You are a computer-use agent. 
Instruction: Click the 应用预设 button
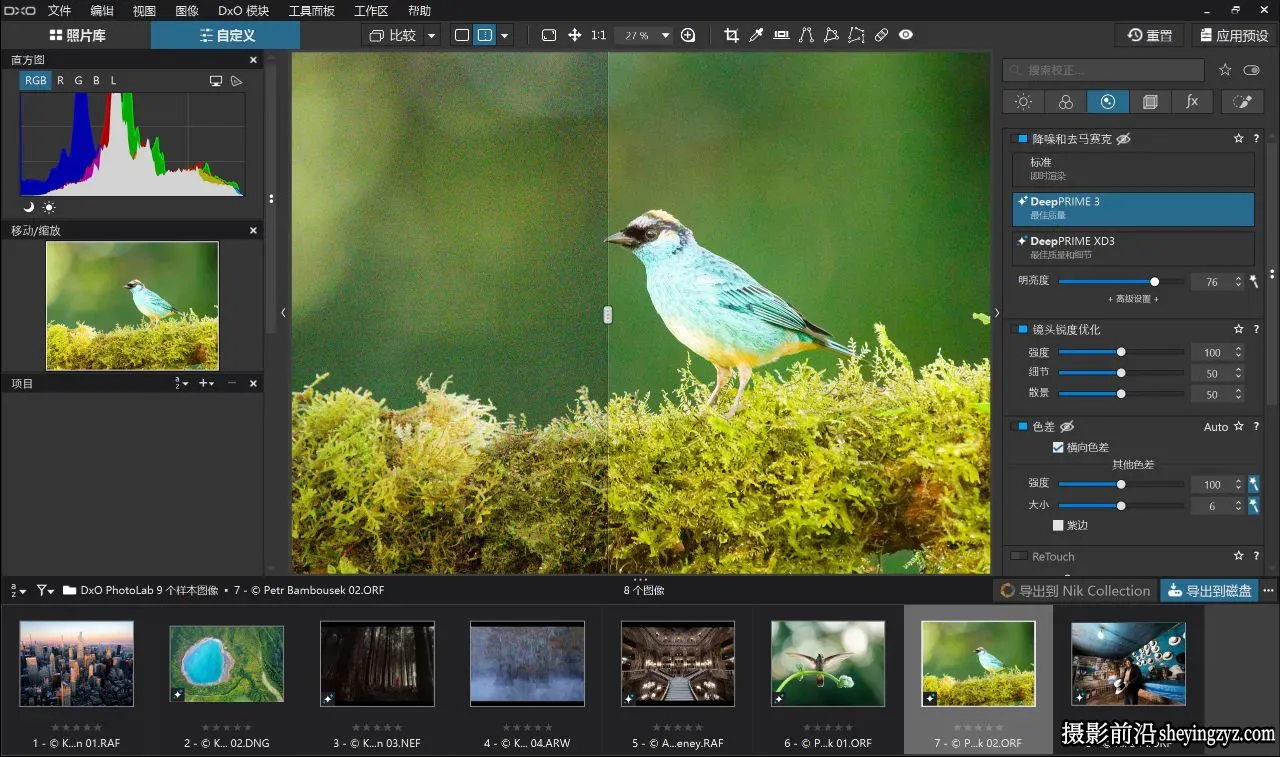coord(1234,35)
